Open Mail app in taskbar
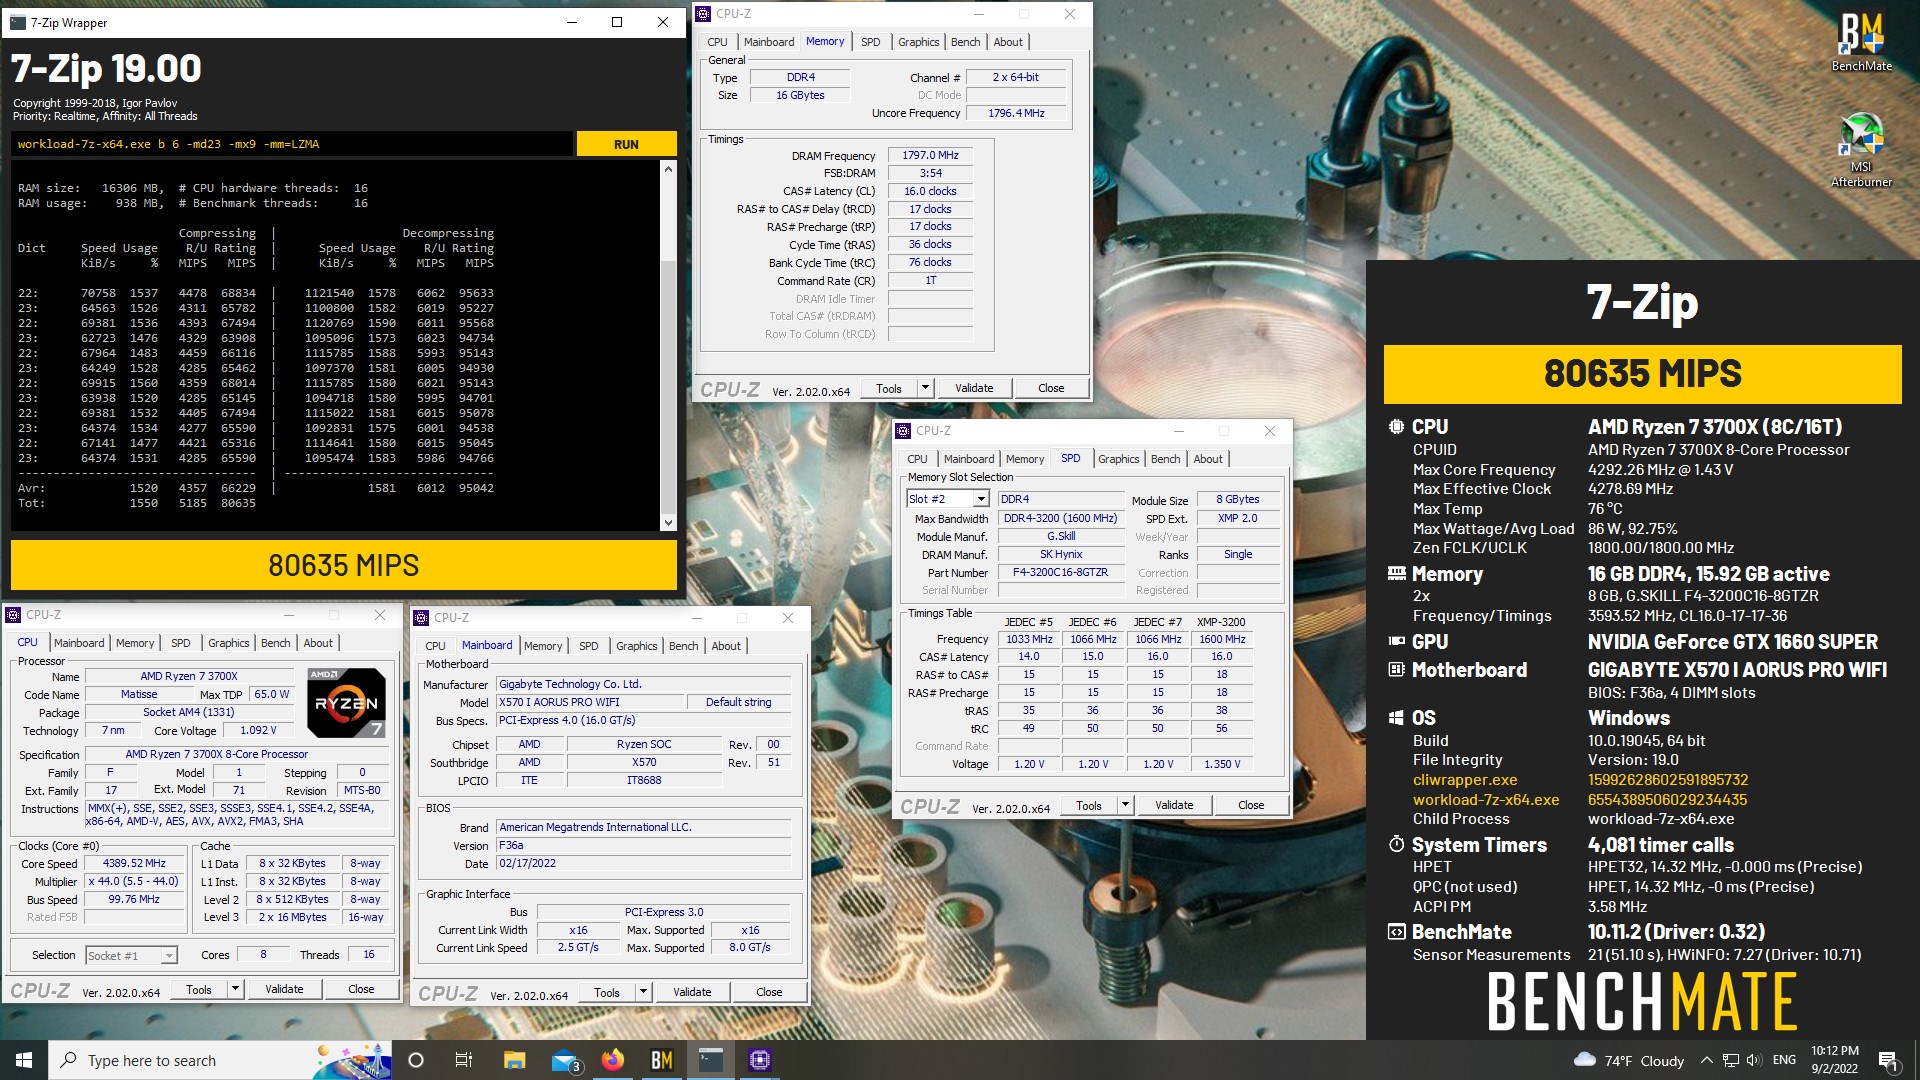 click(564, 1060)
